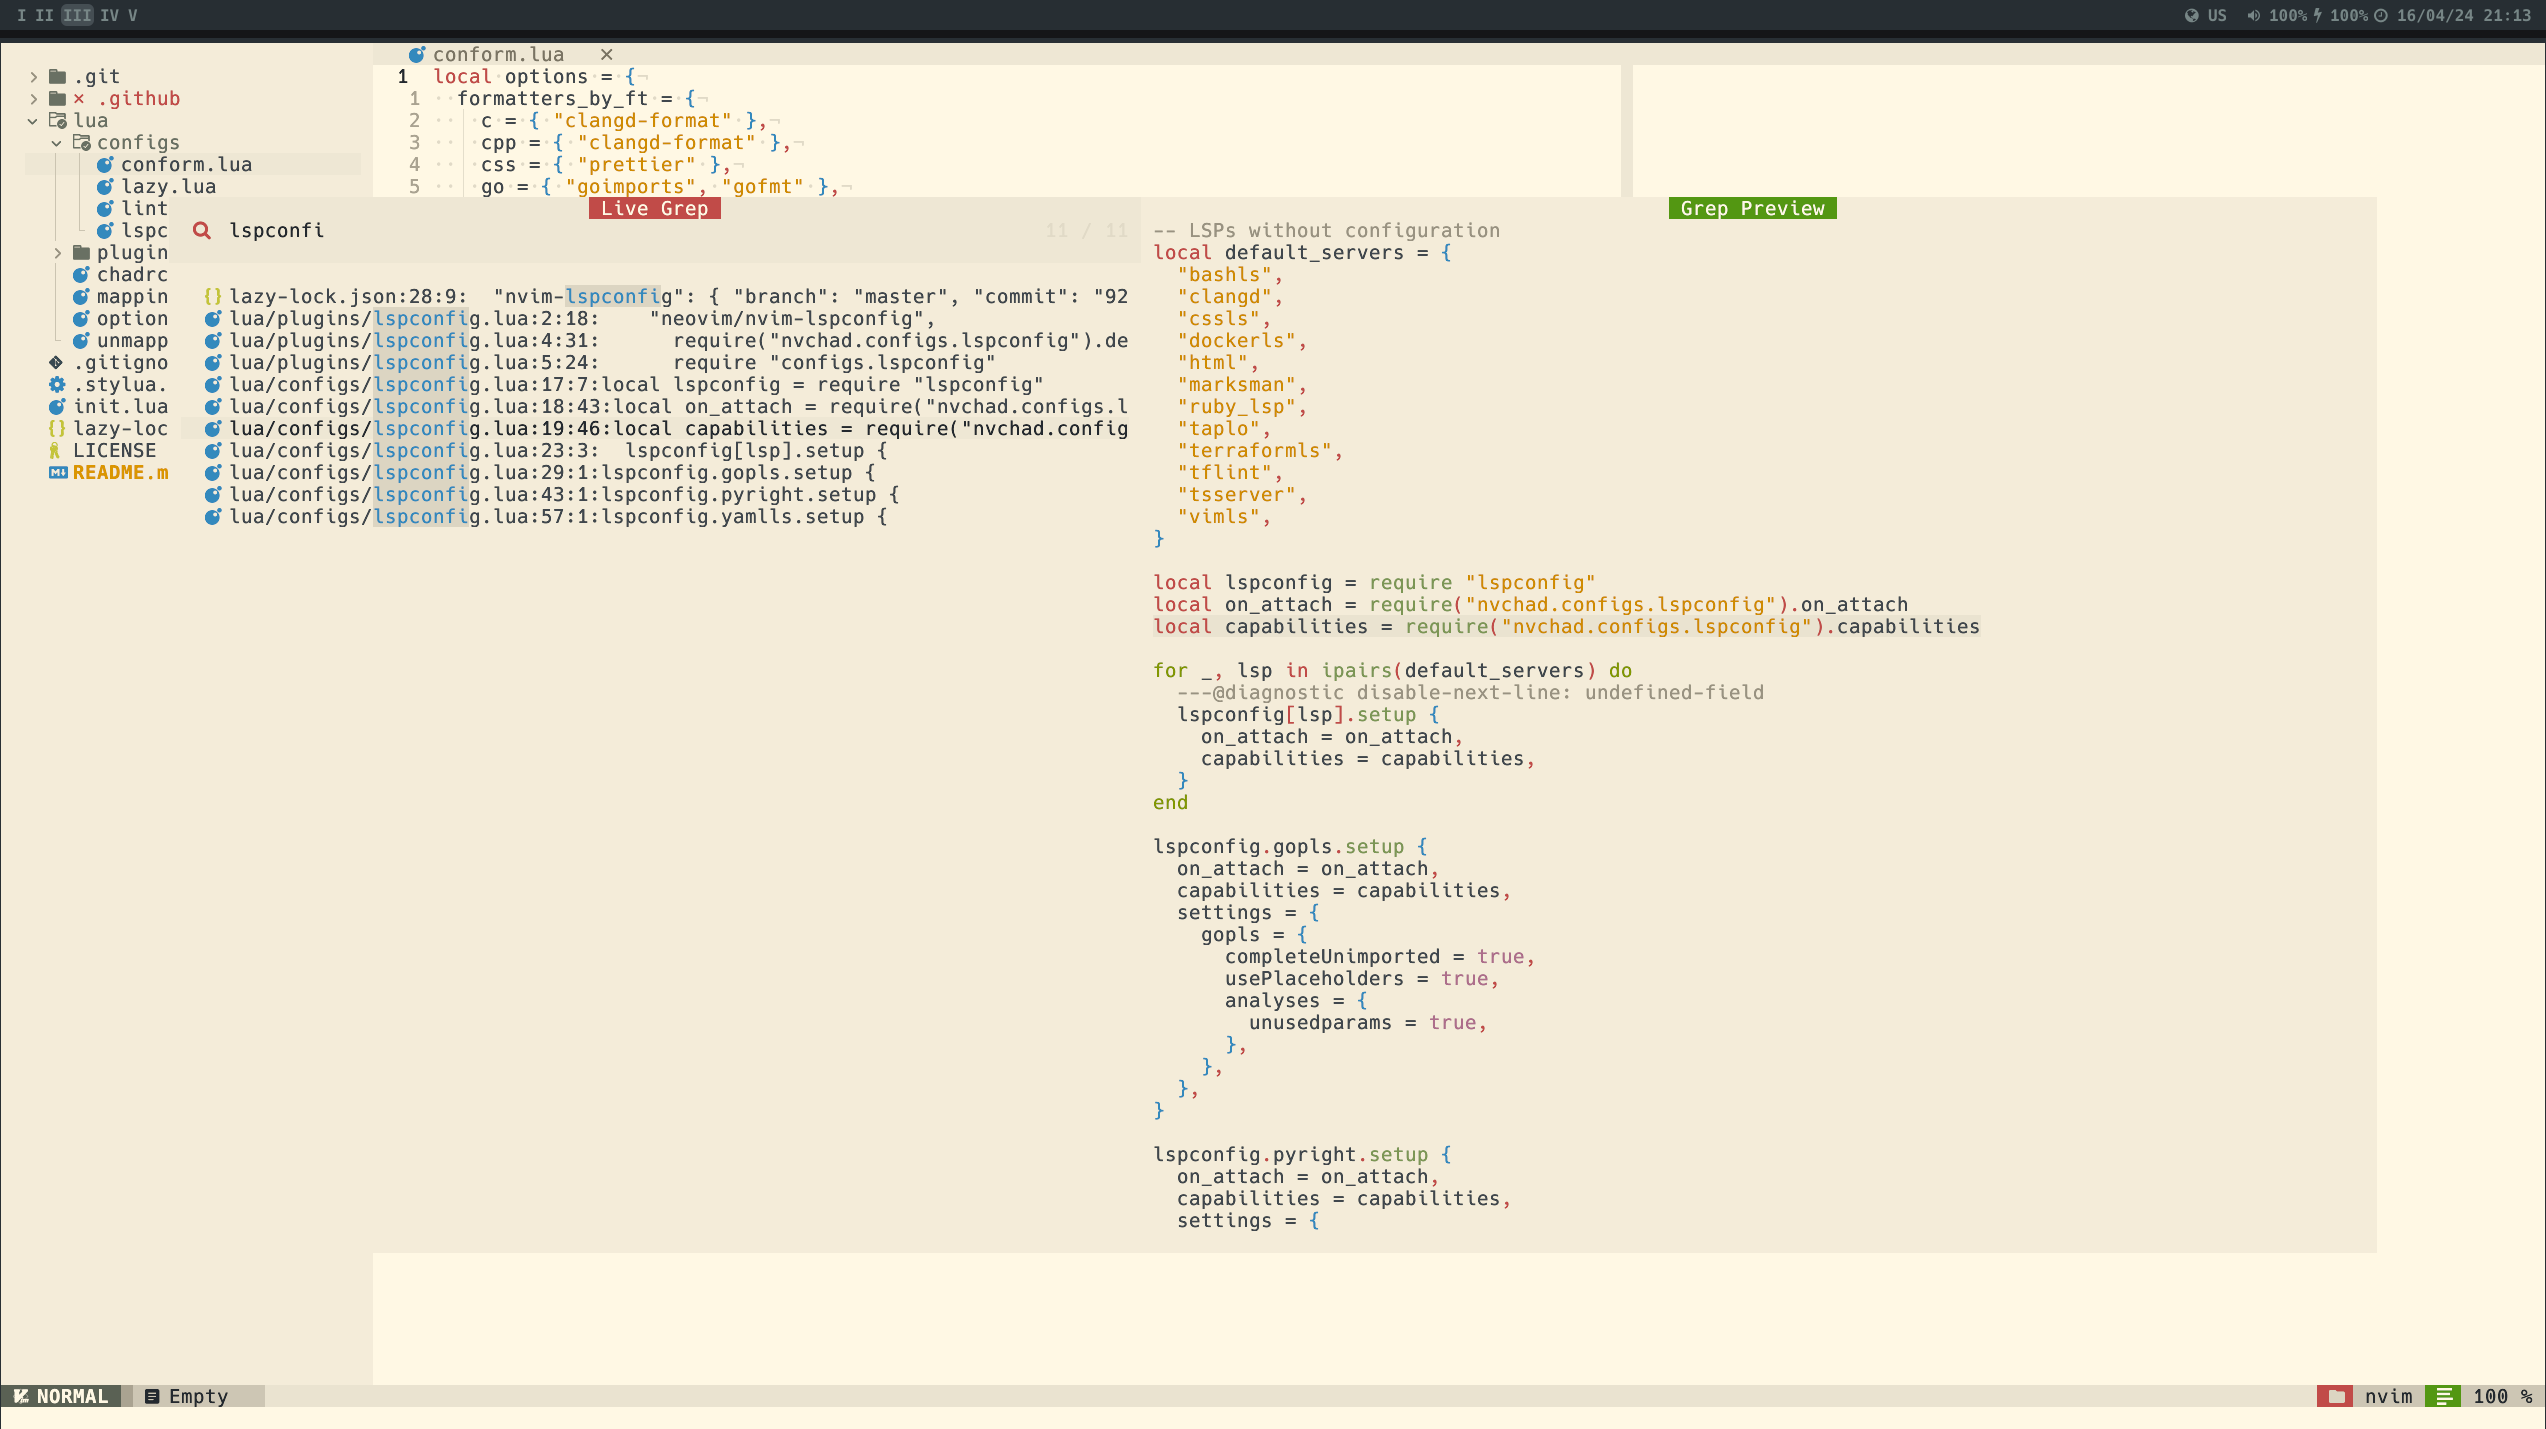Open init.lua from the tree
2546x1429 pixels.
pyautogui.click(x=120, y=407)
